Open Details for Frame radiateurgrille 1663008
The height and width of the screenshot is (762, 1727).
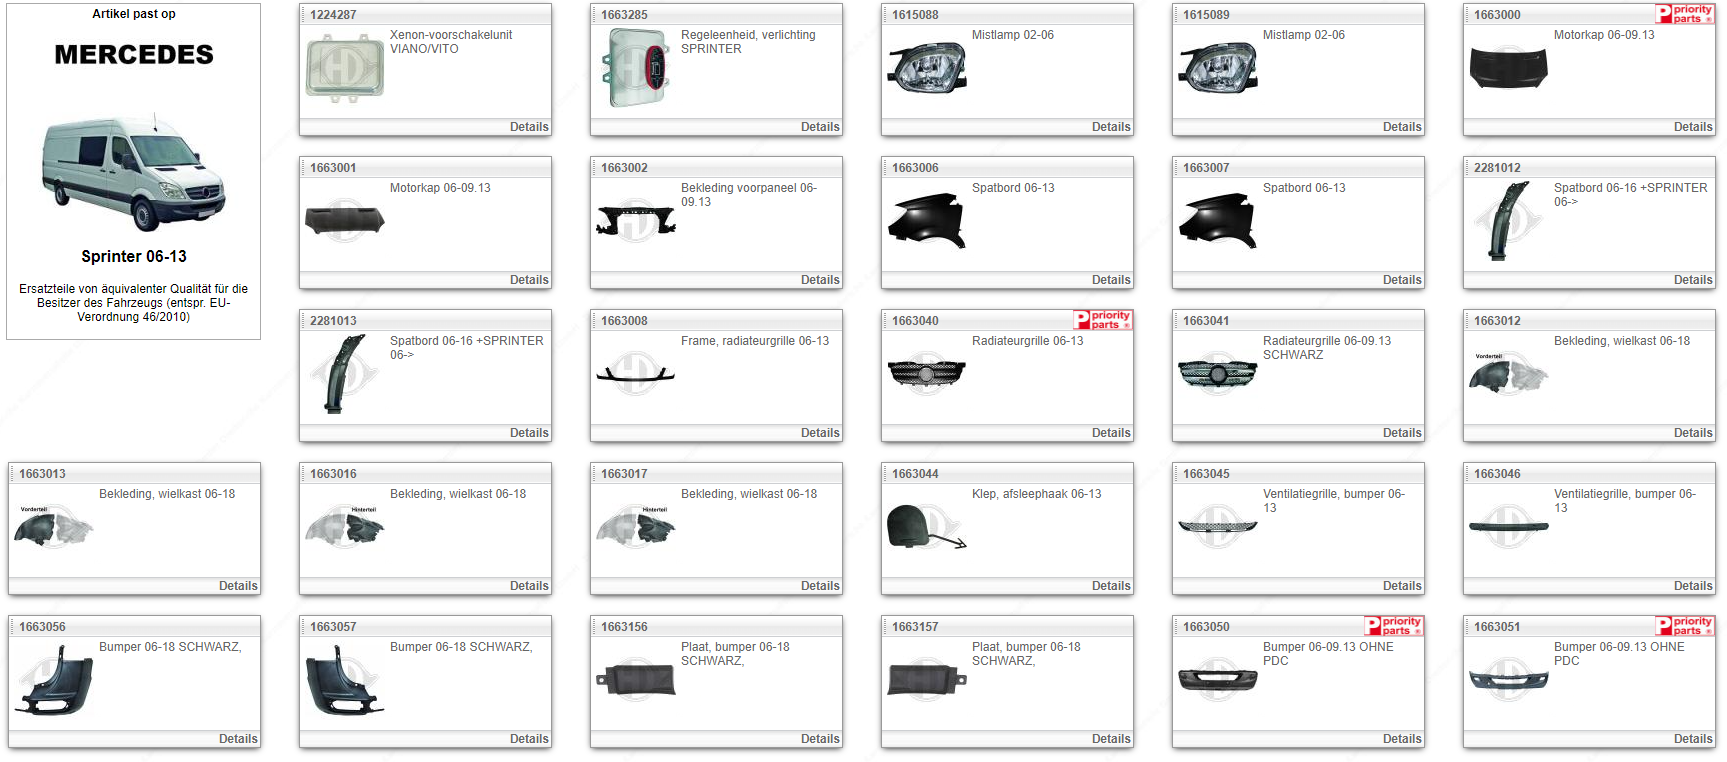tap(820, 433)
